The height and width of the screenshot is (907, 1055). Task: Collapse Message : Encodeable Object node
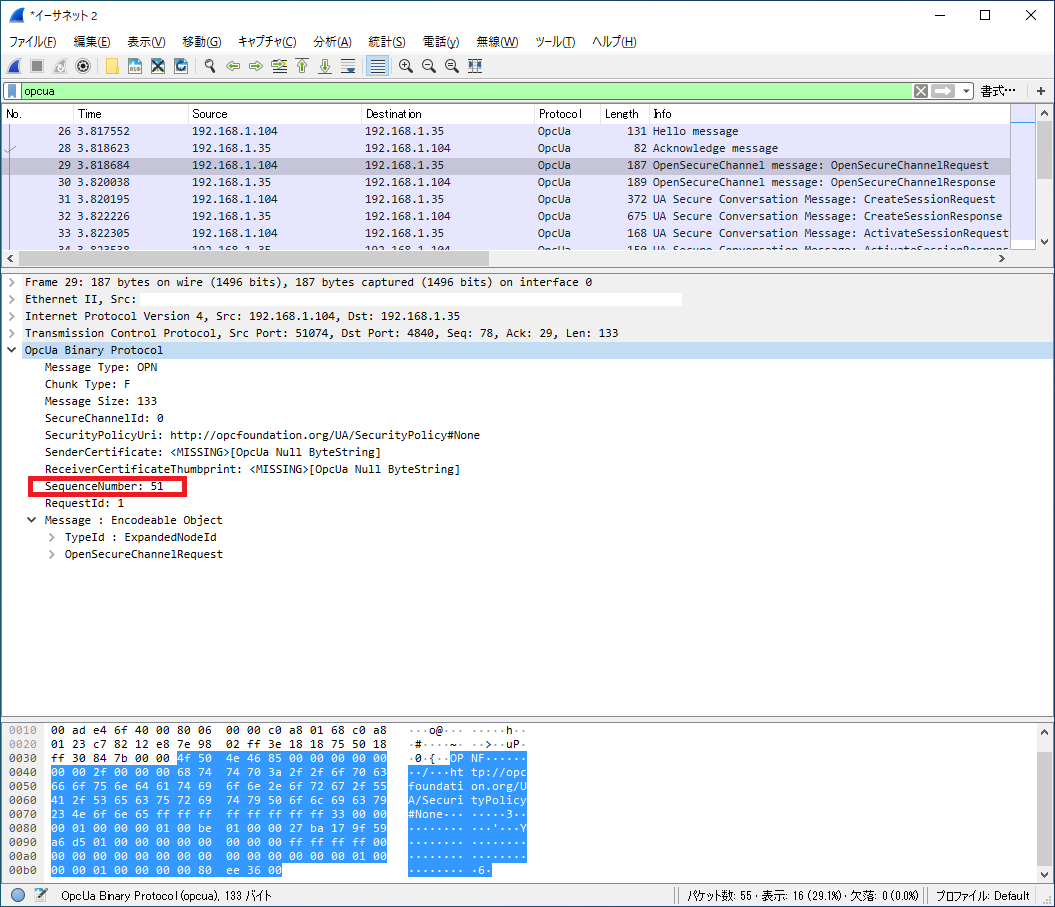(32, 520)
